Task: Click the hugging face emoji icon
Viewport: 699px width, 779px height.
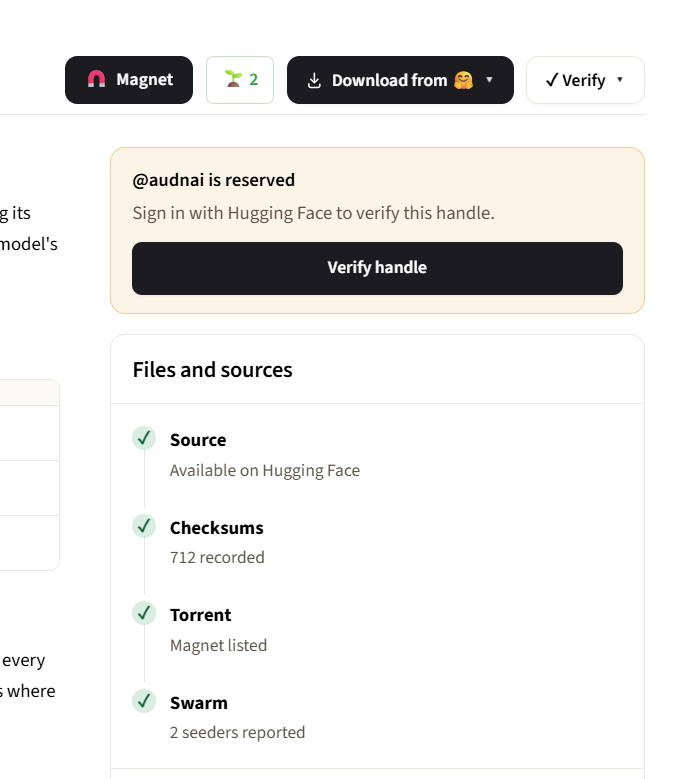Action: pyautogui.click(x=464, y=80)
